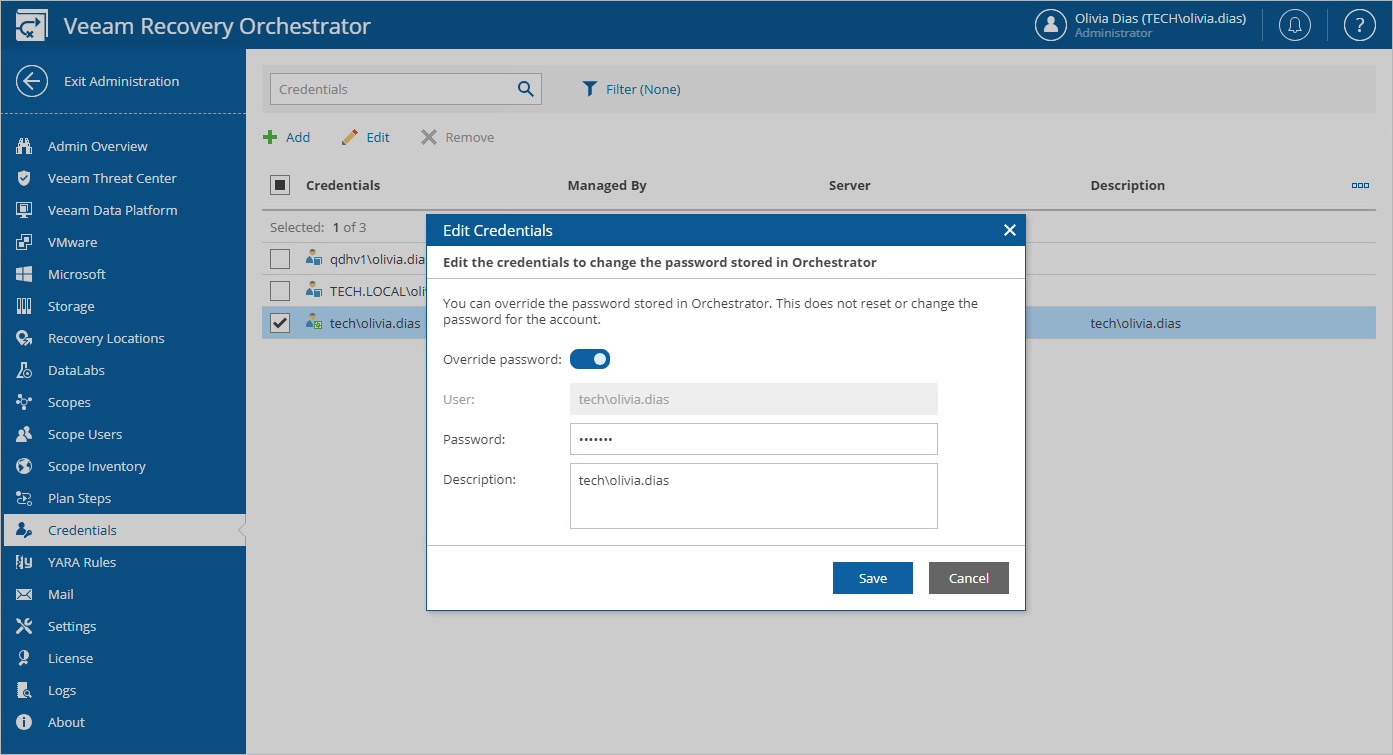The width and height of the screenshot is (1393, 755).
Task: Click the Scope Inventory globe icon
Action: (25, 466)
